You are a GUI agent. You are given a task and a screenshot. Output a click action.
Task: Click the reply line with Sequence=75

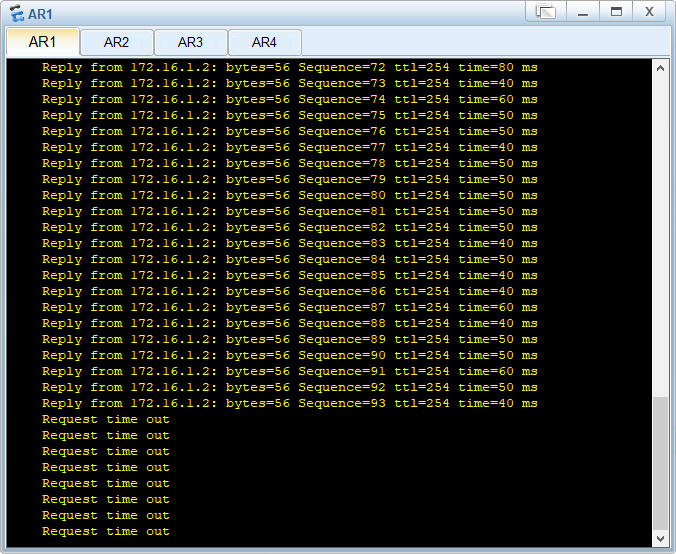point(290,115)
